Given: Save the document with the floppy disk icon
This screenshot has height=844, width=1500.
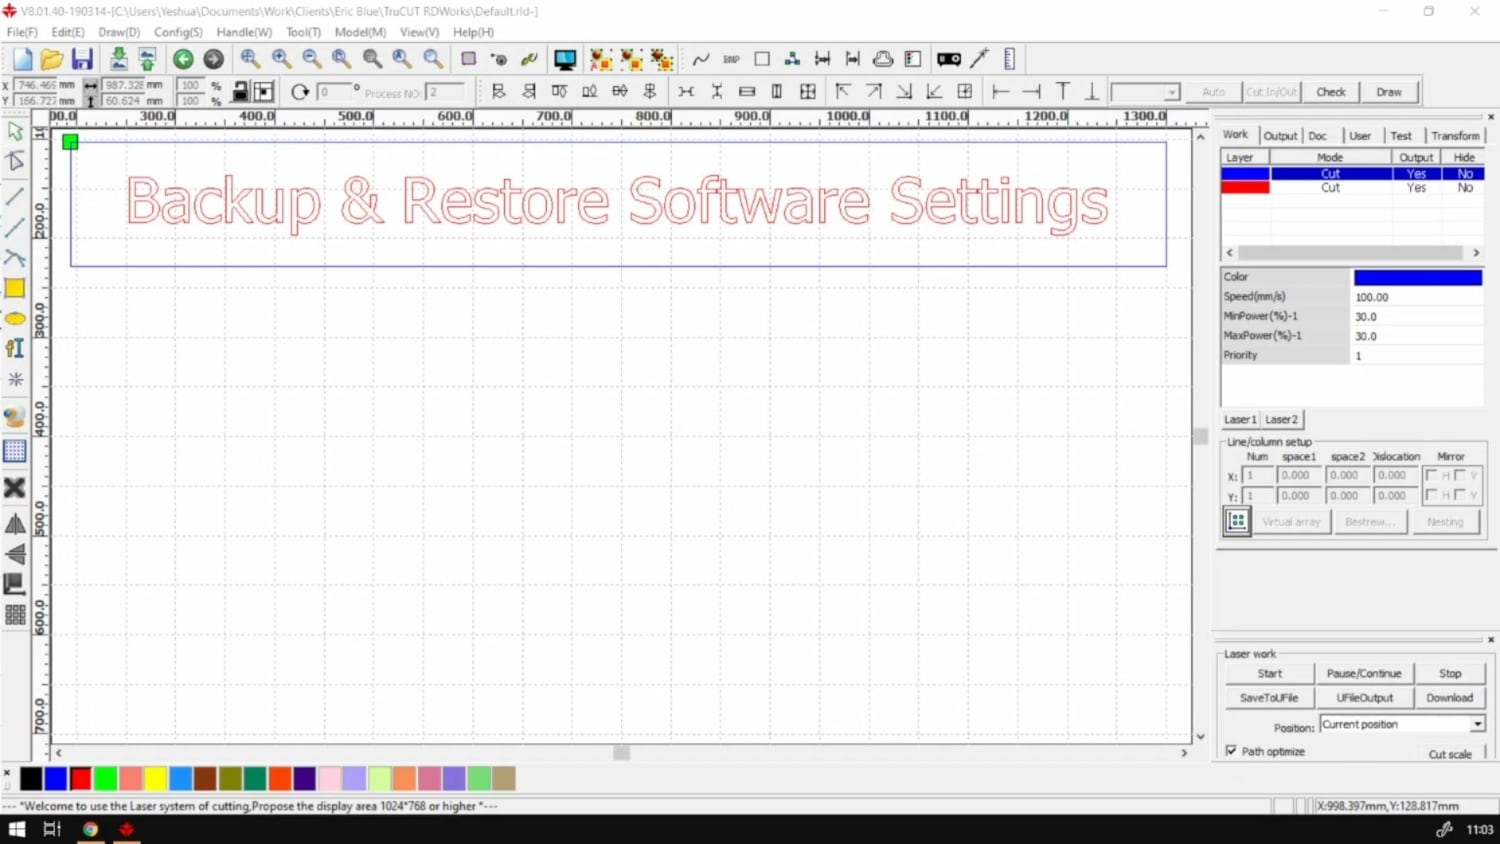Looking at the screenshot, I should (82, 60).
